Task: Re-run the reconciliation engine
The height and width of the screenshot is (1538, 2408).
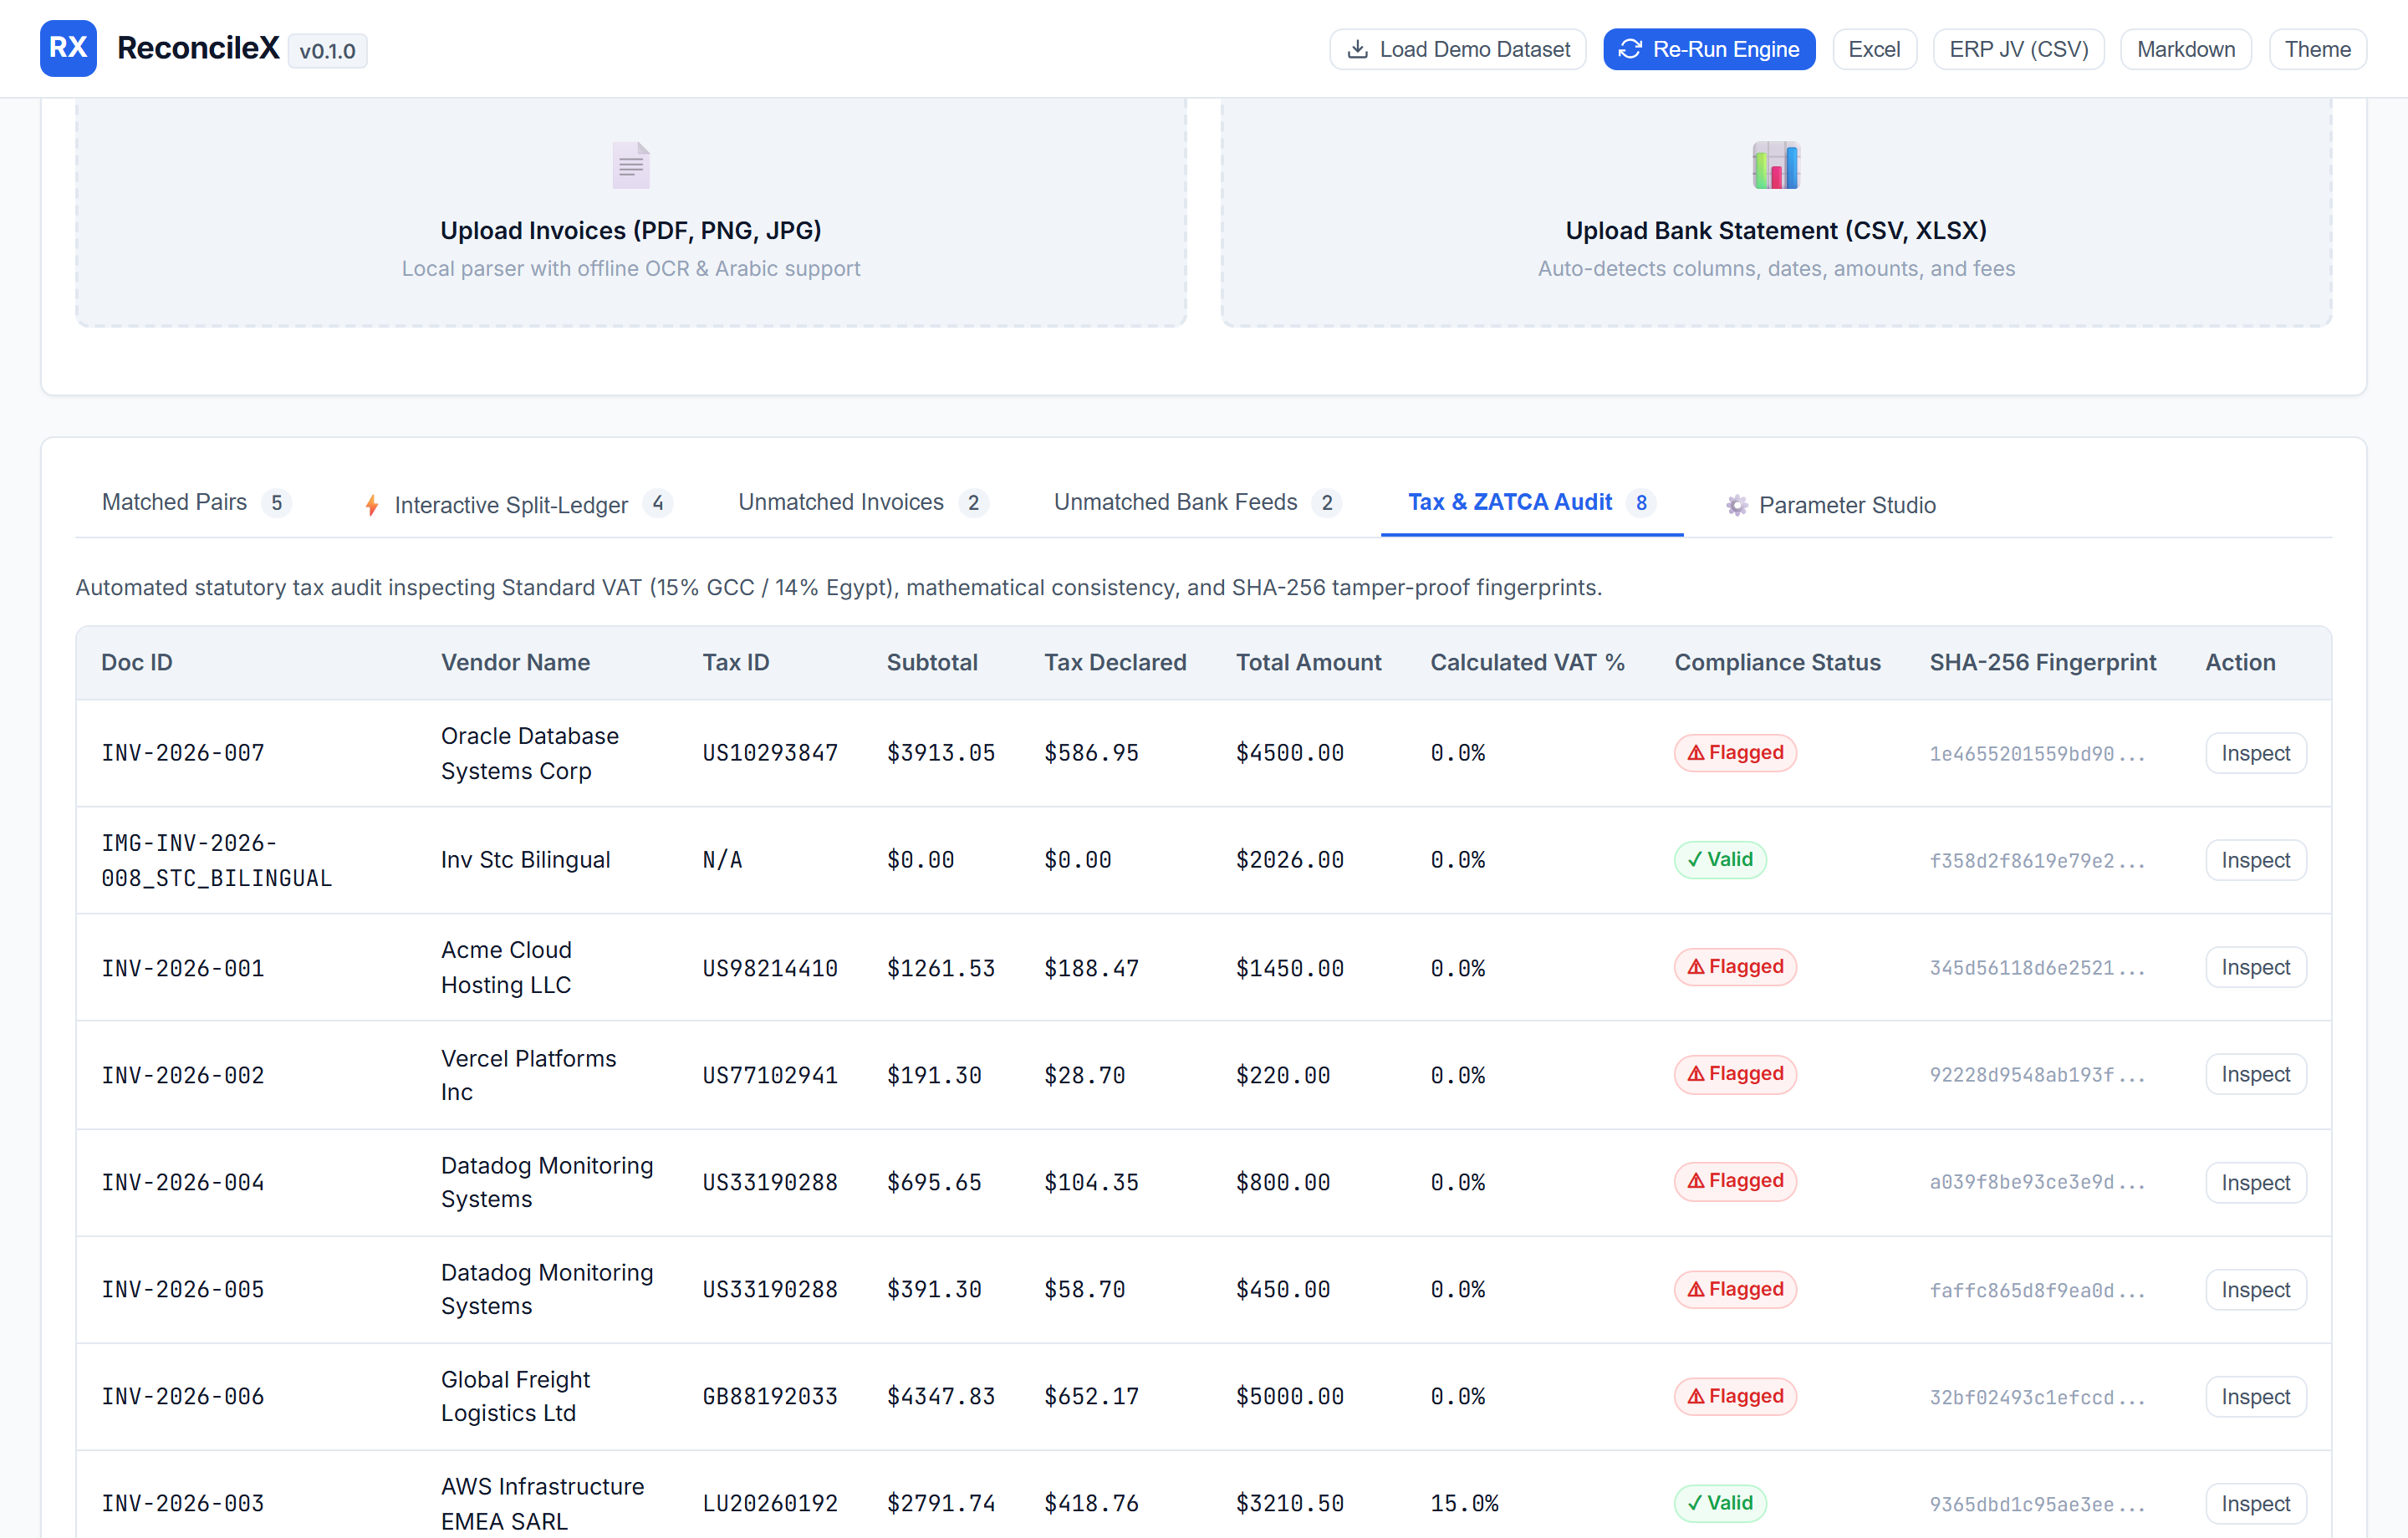Action: tap(1709, 49)
